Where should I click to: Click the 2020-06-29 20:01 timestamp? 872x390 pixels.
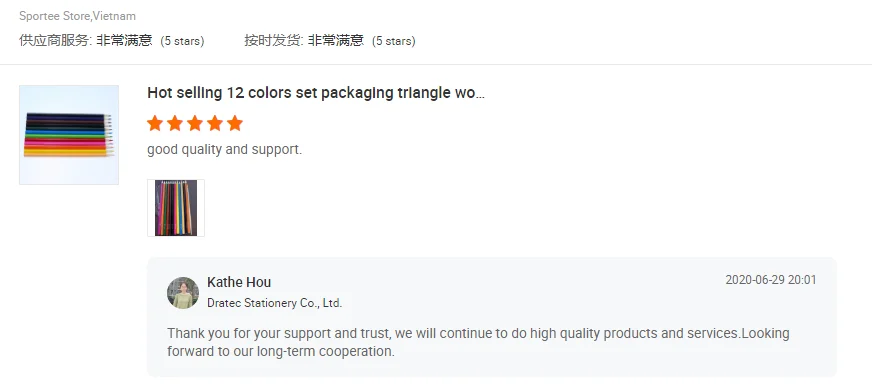(771, 280)
